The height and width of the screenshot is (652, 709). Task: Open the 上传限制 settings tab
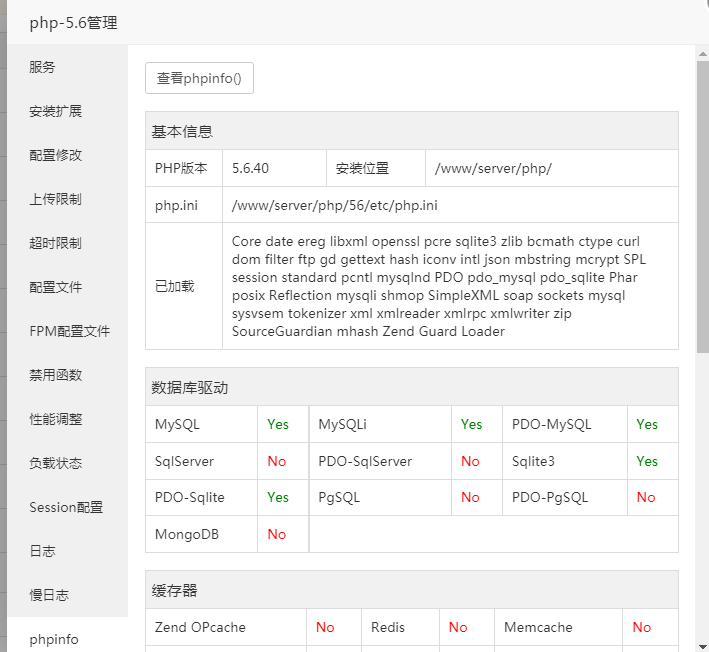[55, 199]
